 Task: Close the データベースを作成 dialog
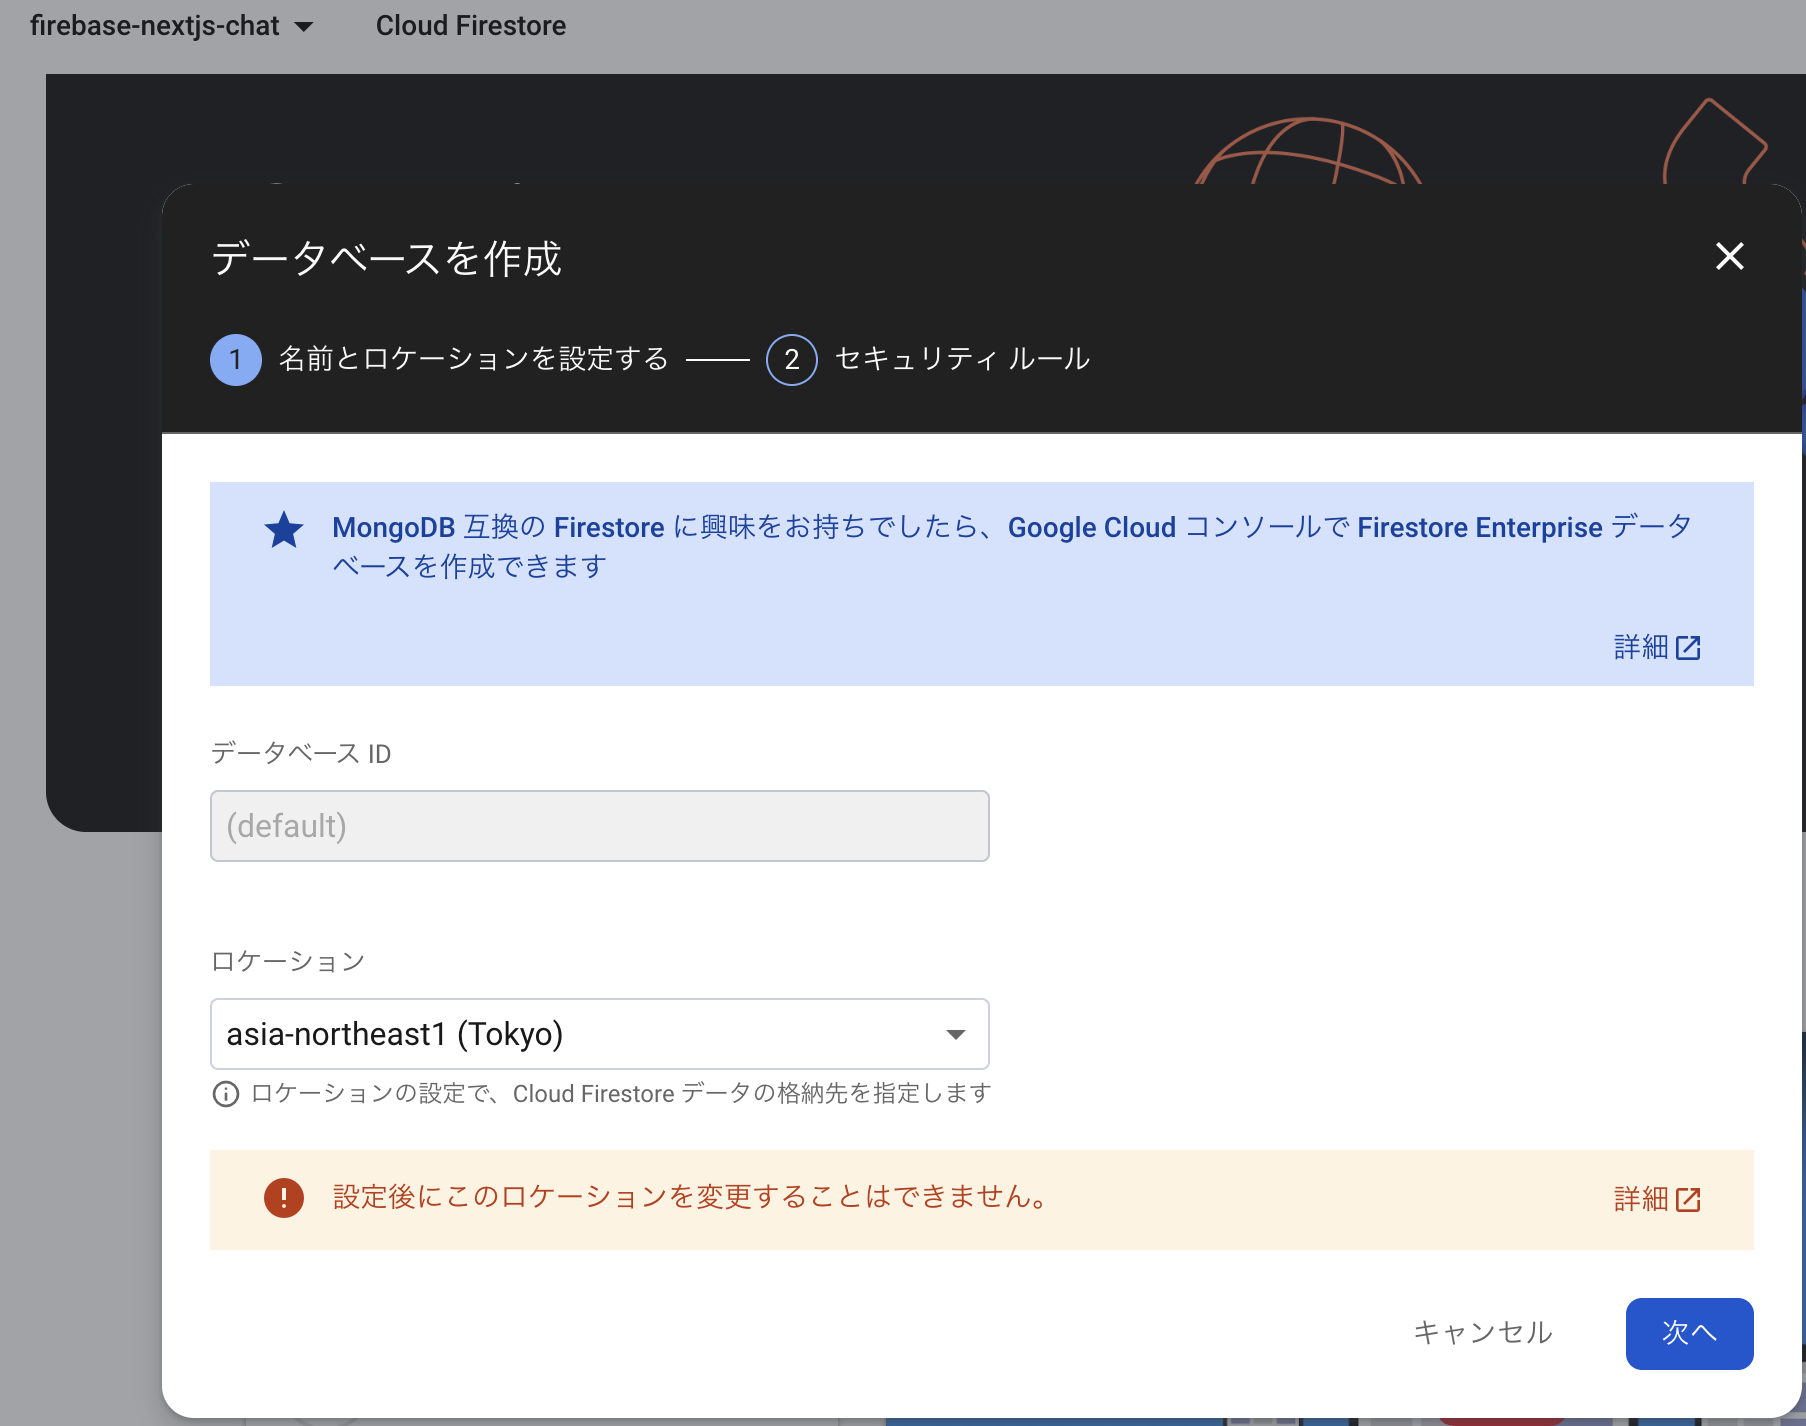click(1729, 256)
